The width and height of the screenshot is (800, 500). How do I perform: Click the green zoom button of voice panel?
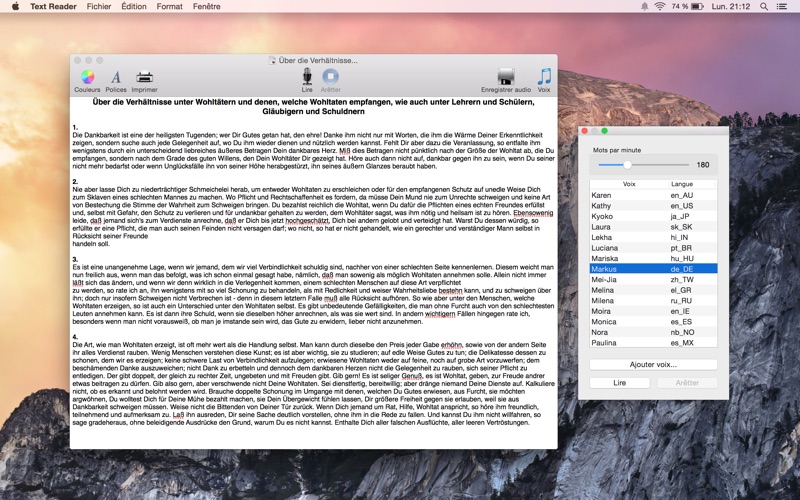click(x=604, y=131)
